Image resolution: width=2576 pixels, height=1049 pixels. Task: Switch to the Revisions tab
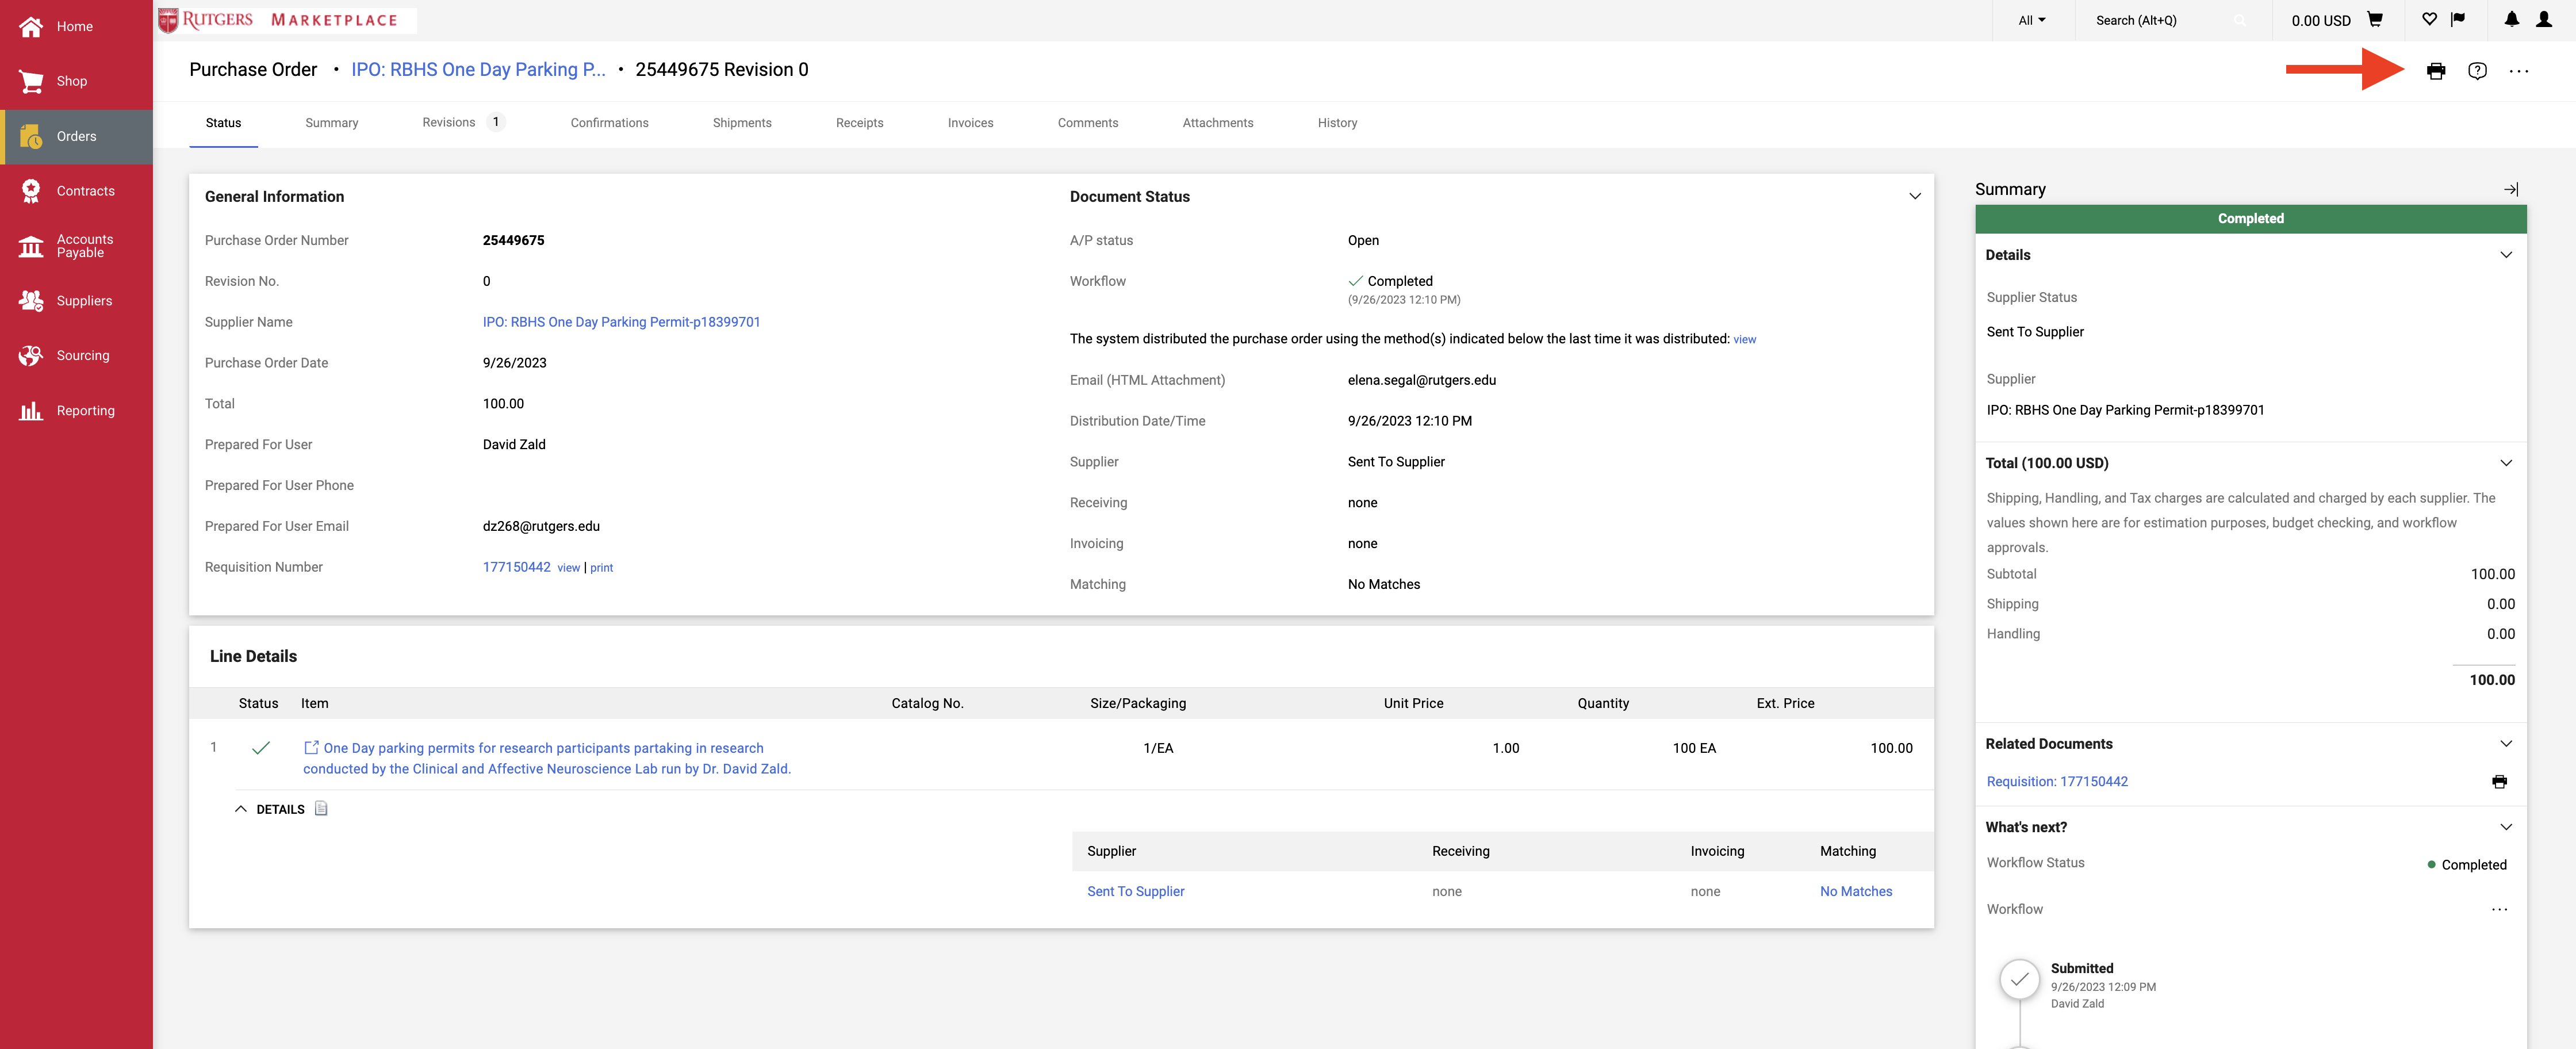pos(463,122)
